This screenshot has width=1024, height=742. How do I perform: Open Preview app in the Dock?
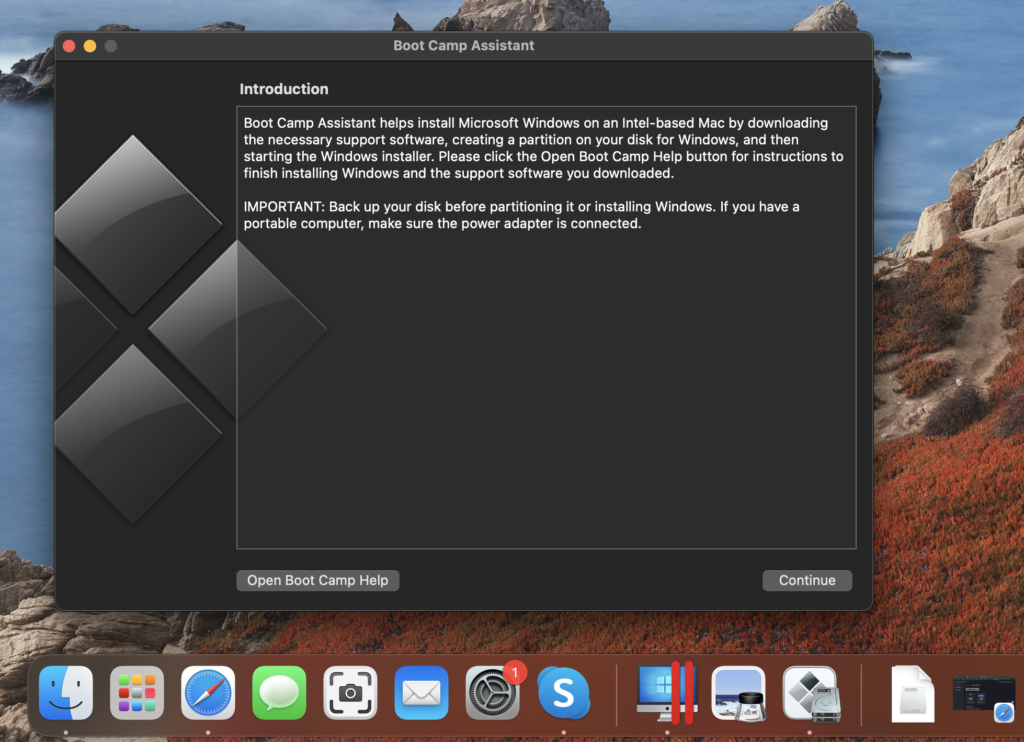point(739,693)
